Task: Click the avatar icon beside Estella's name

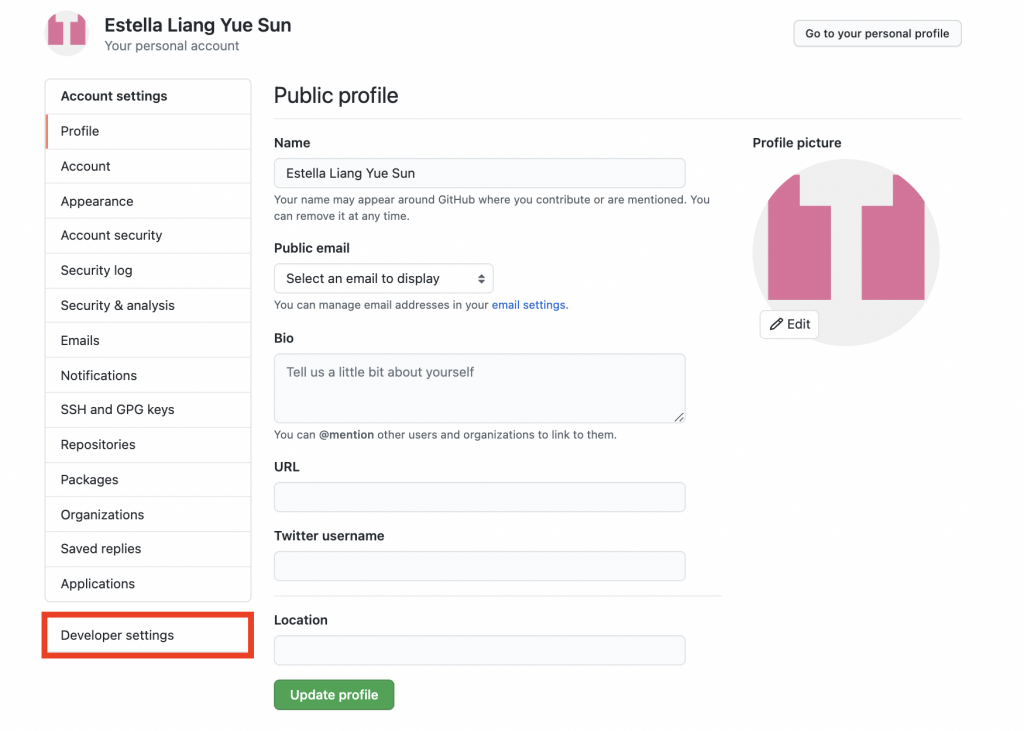Action: click(67, 33)
